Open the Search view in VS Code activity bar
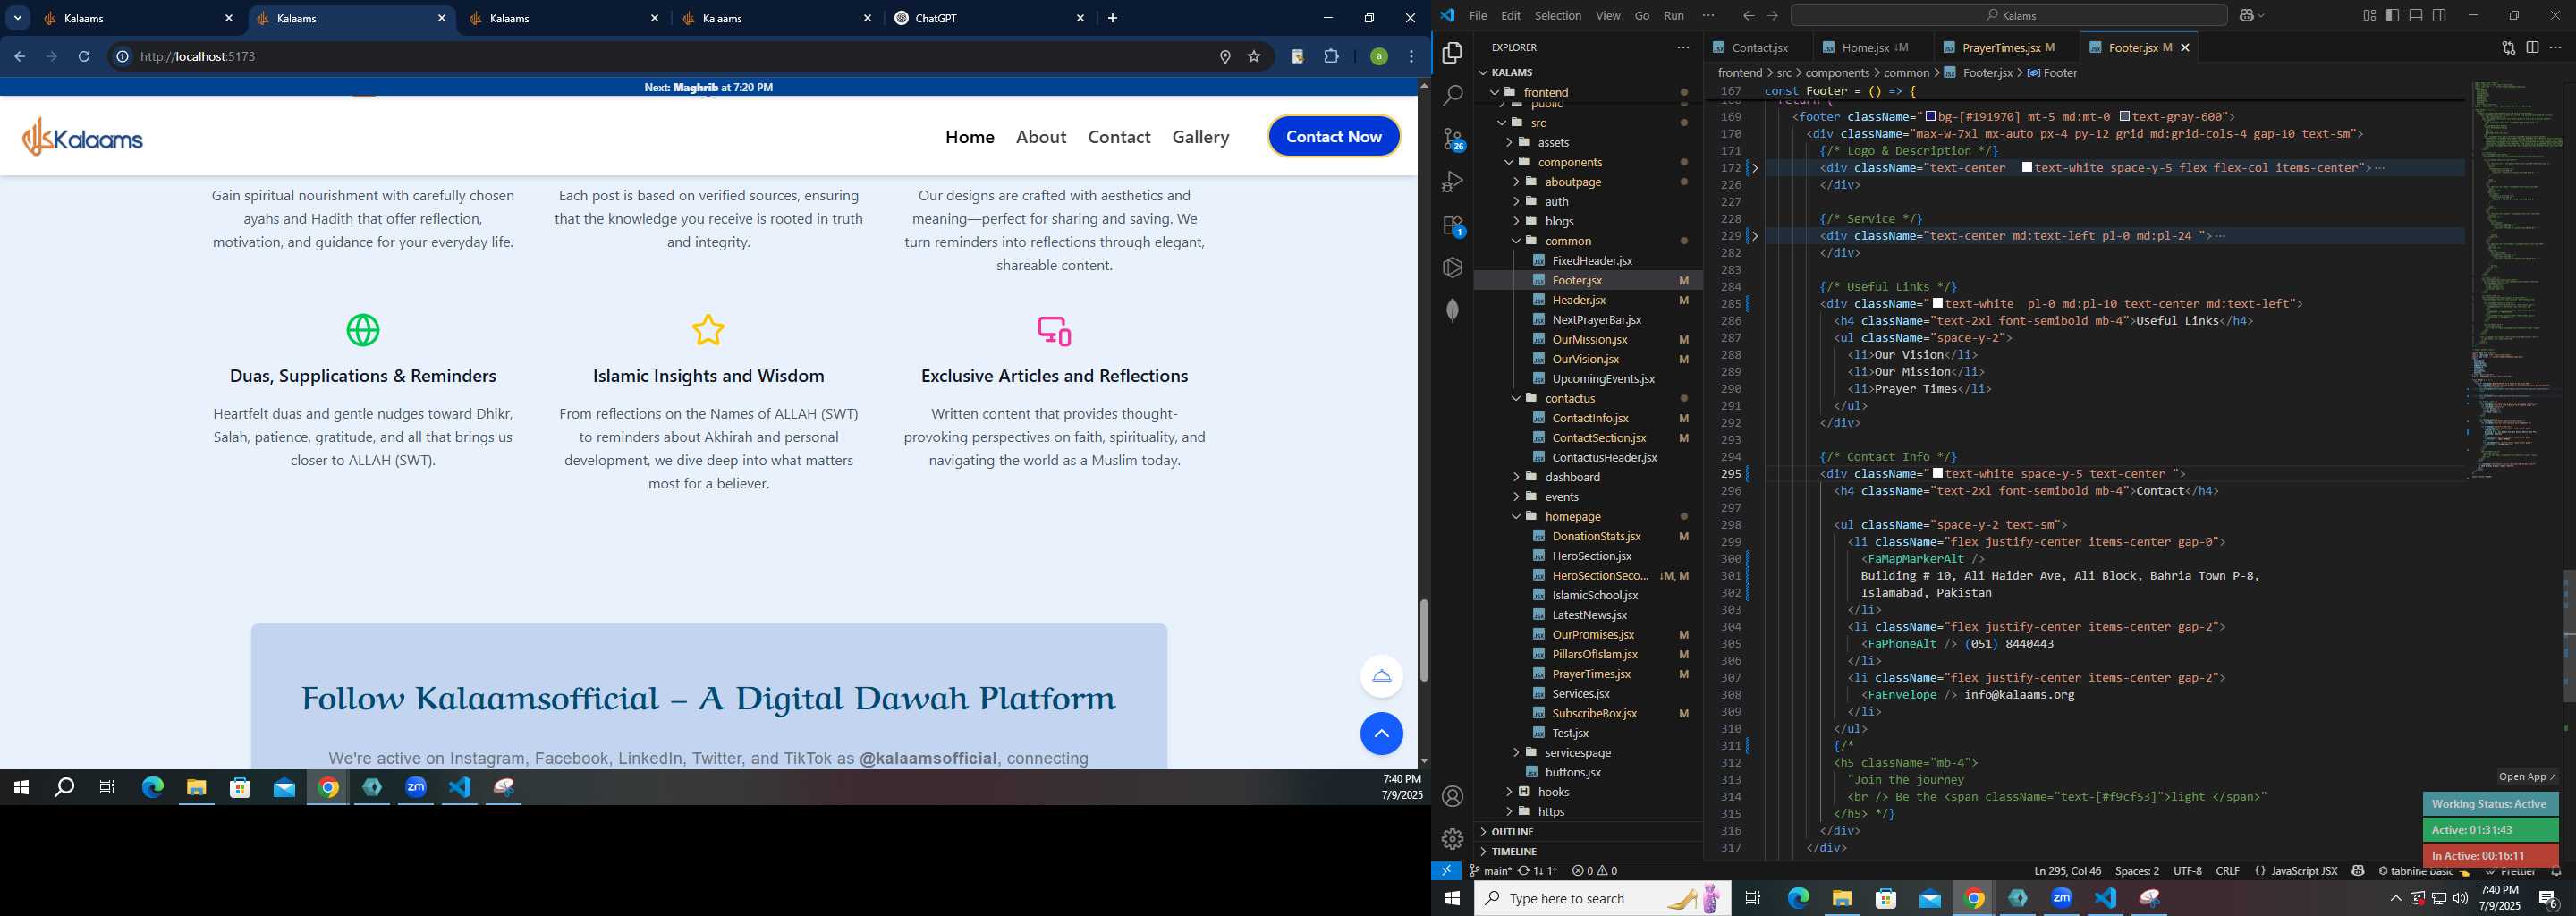 1452,95
